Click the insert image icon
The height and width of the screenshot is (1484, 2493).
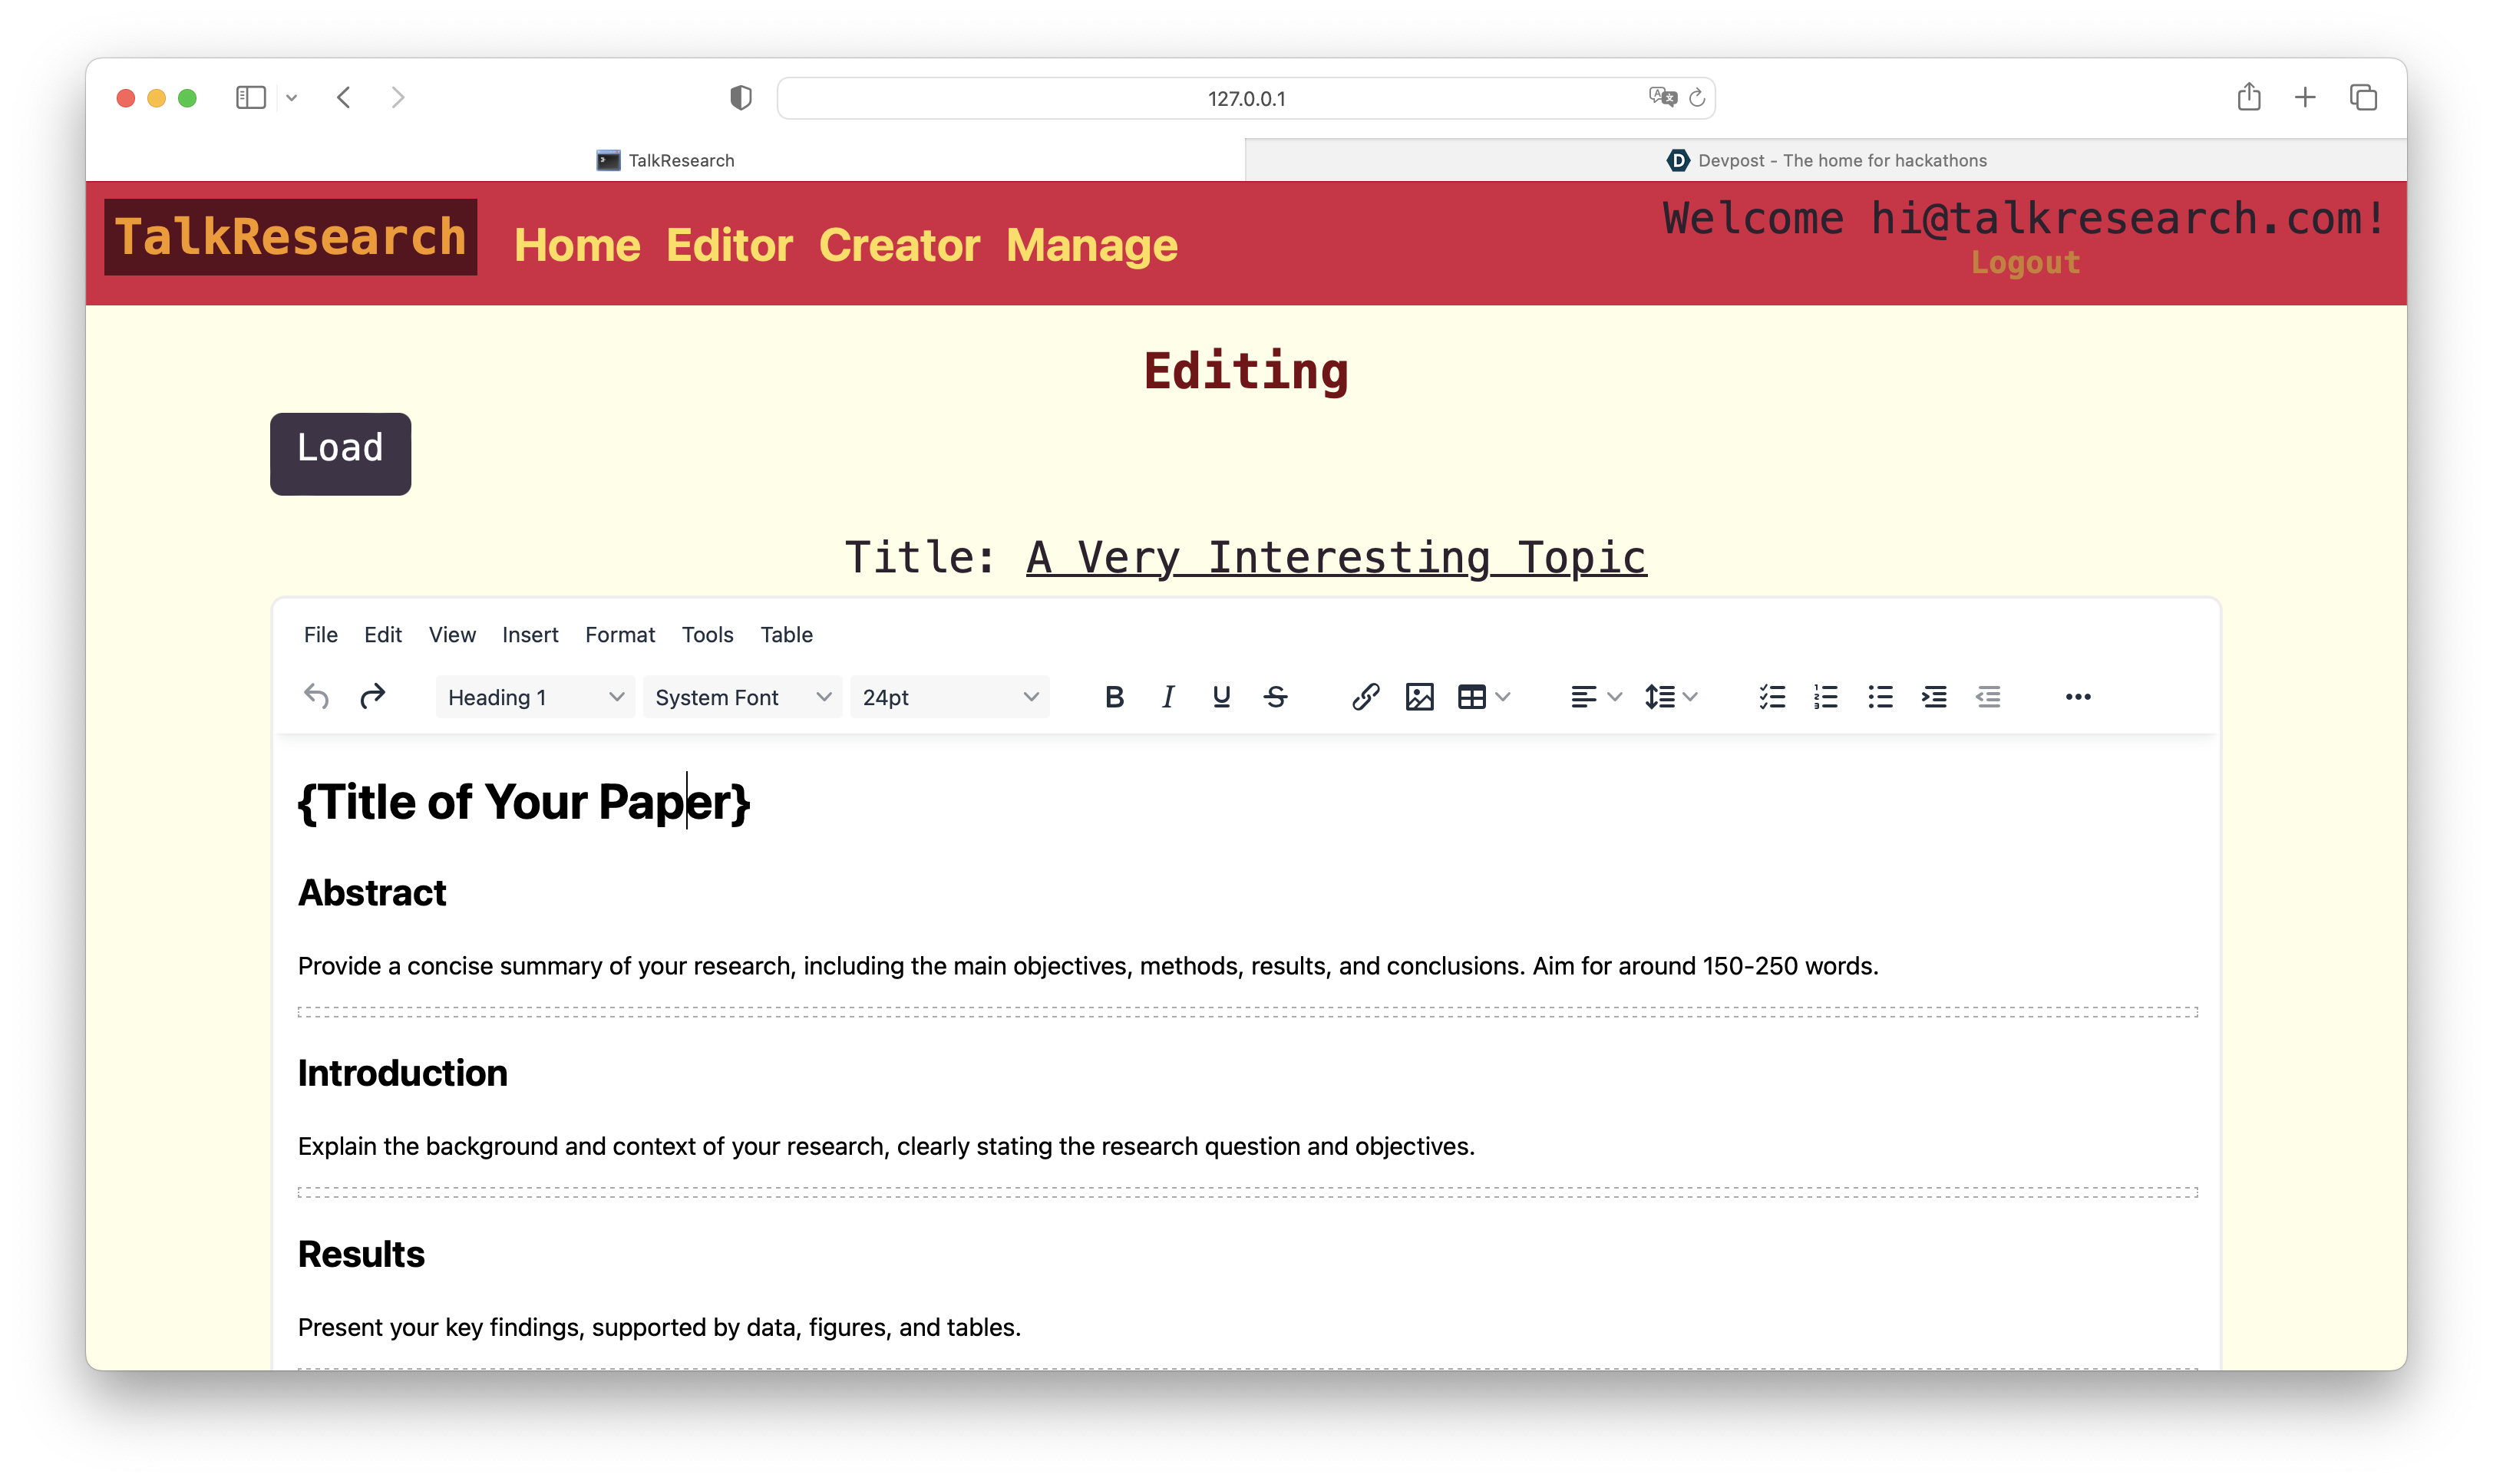point(1419,697)
